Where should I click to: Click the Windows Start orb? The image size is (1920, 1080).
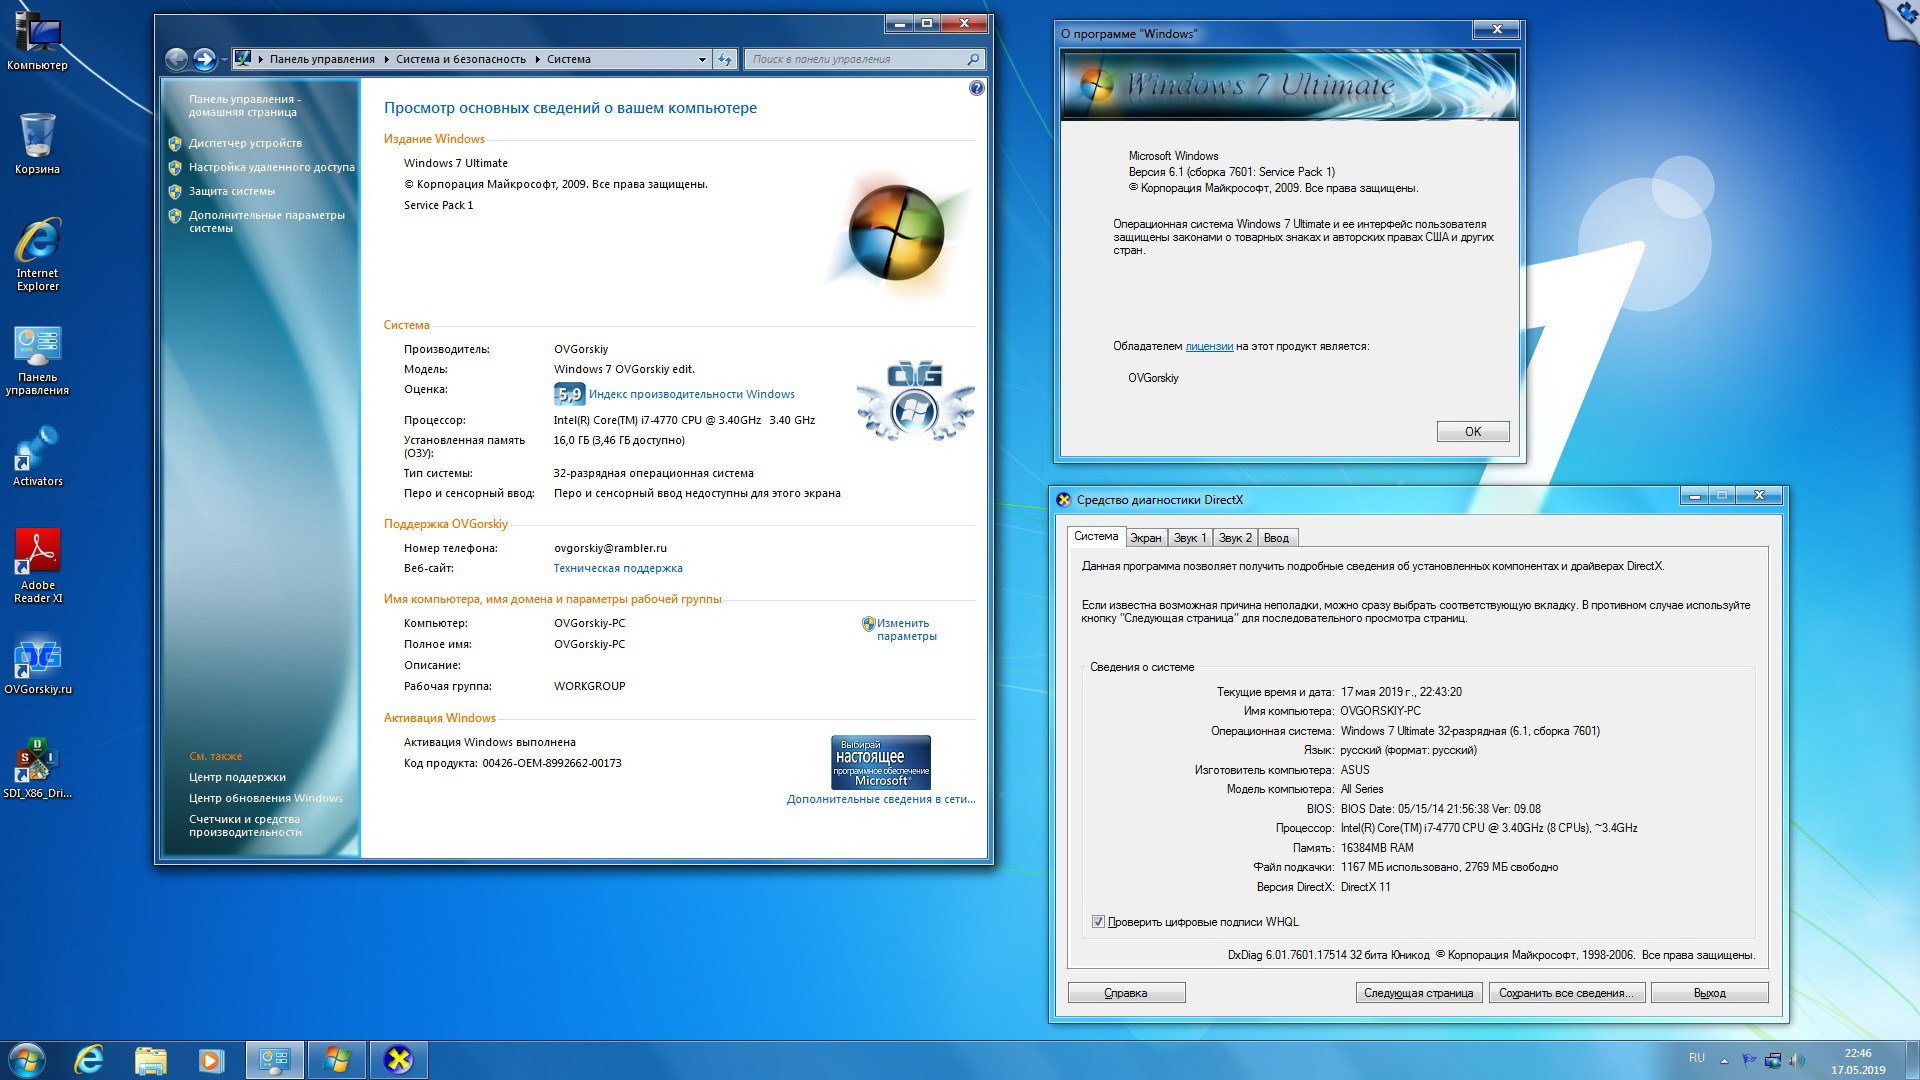27,1060
